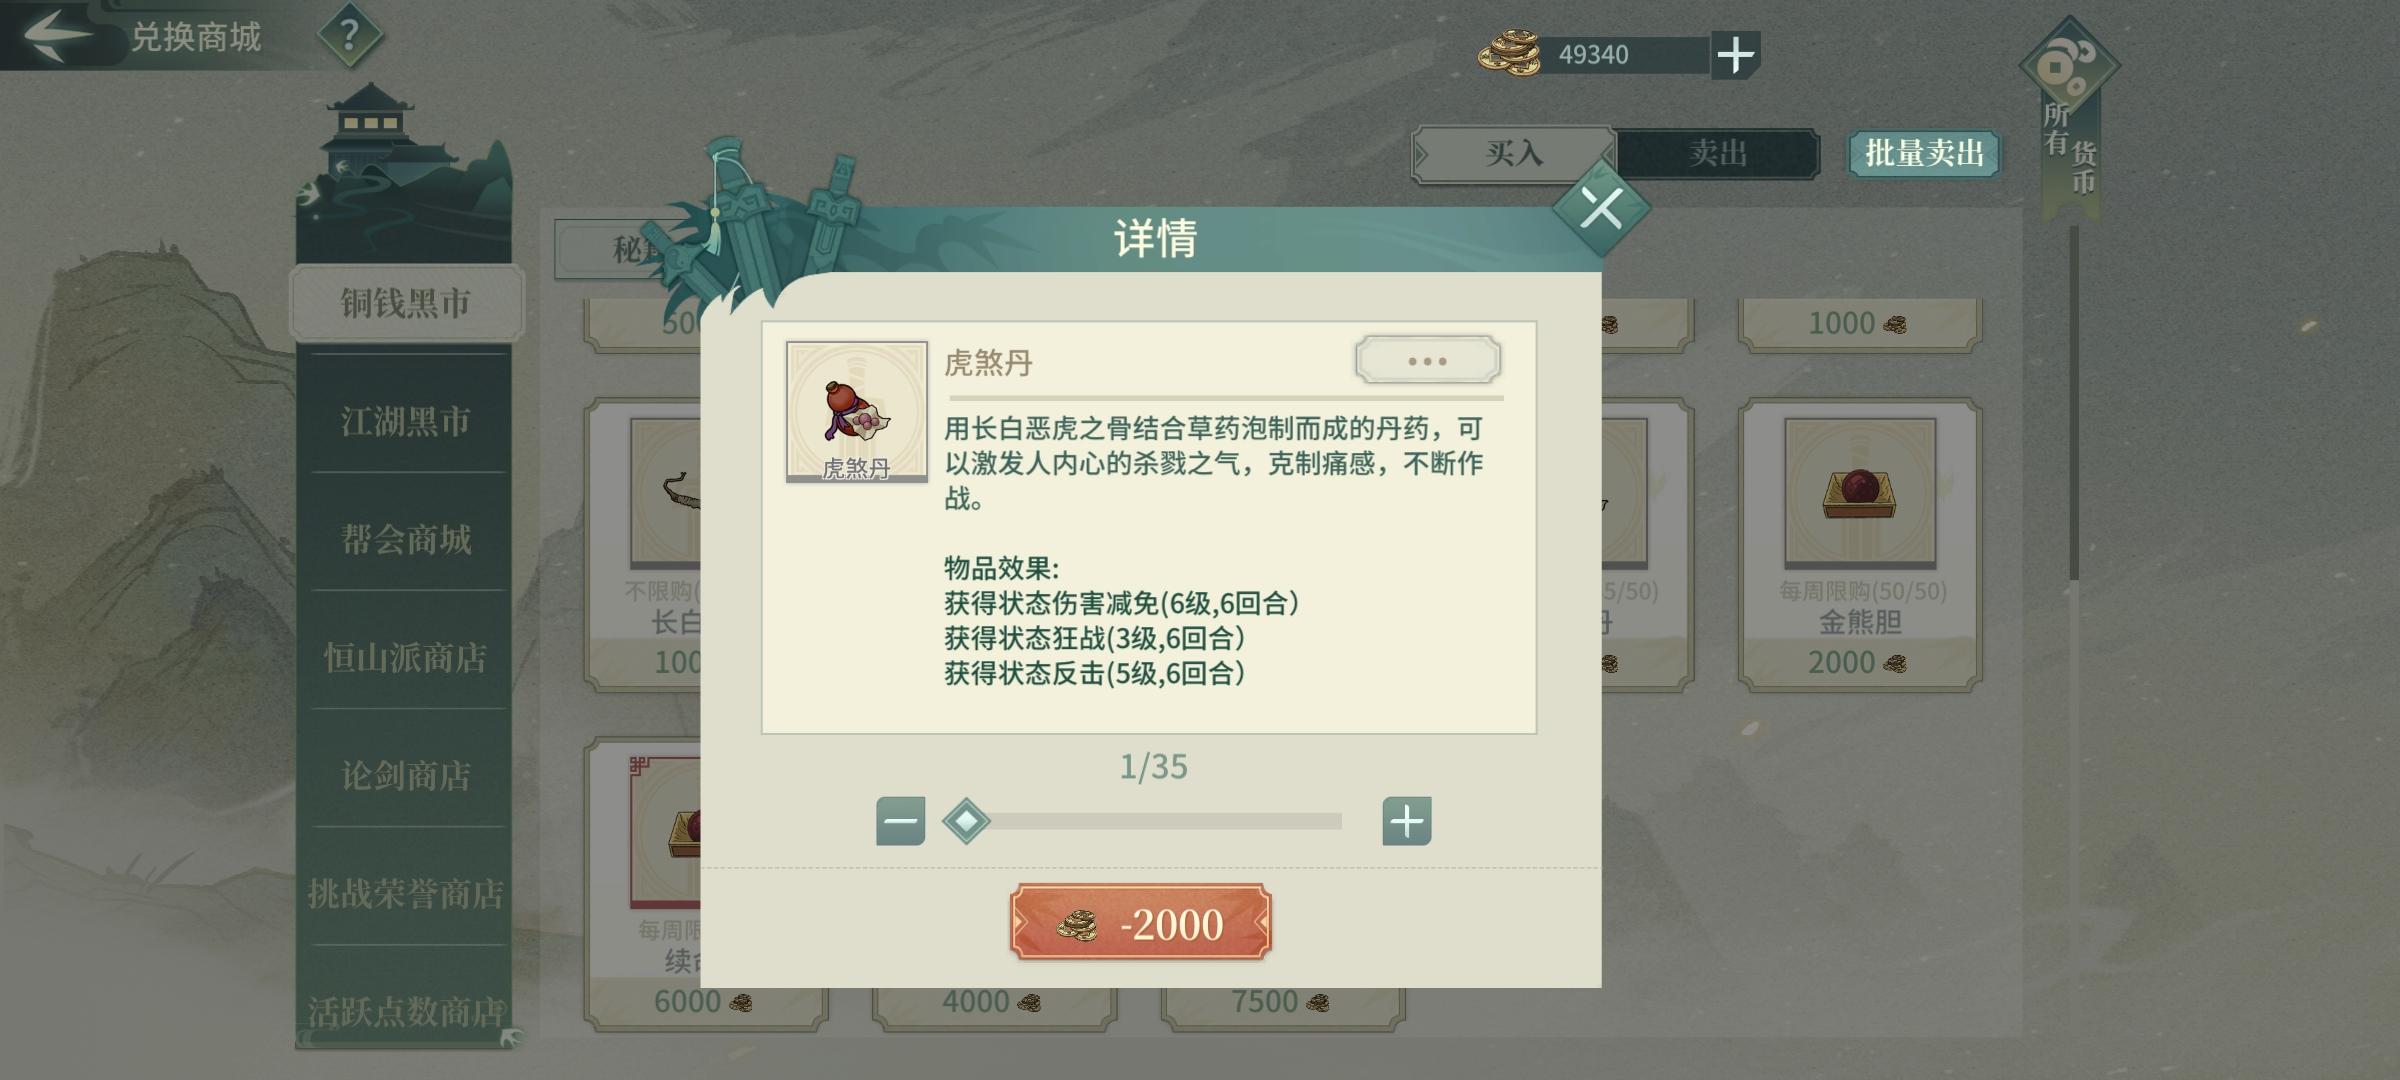Click the 批量卖出 button

coord(1923,153)
